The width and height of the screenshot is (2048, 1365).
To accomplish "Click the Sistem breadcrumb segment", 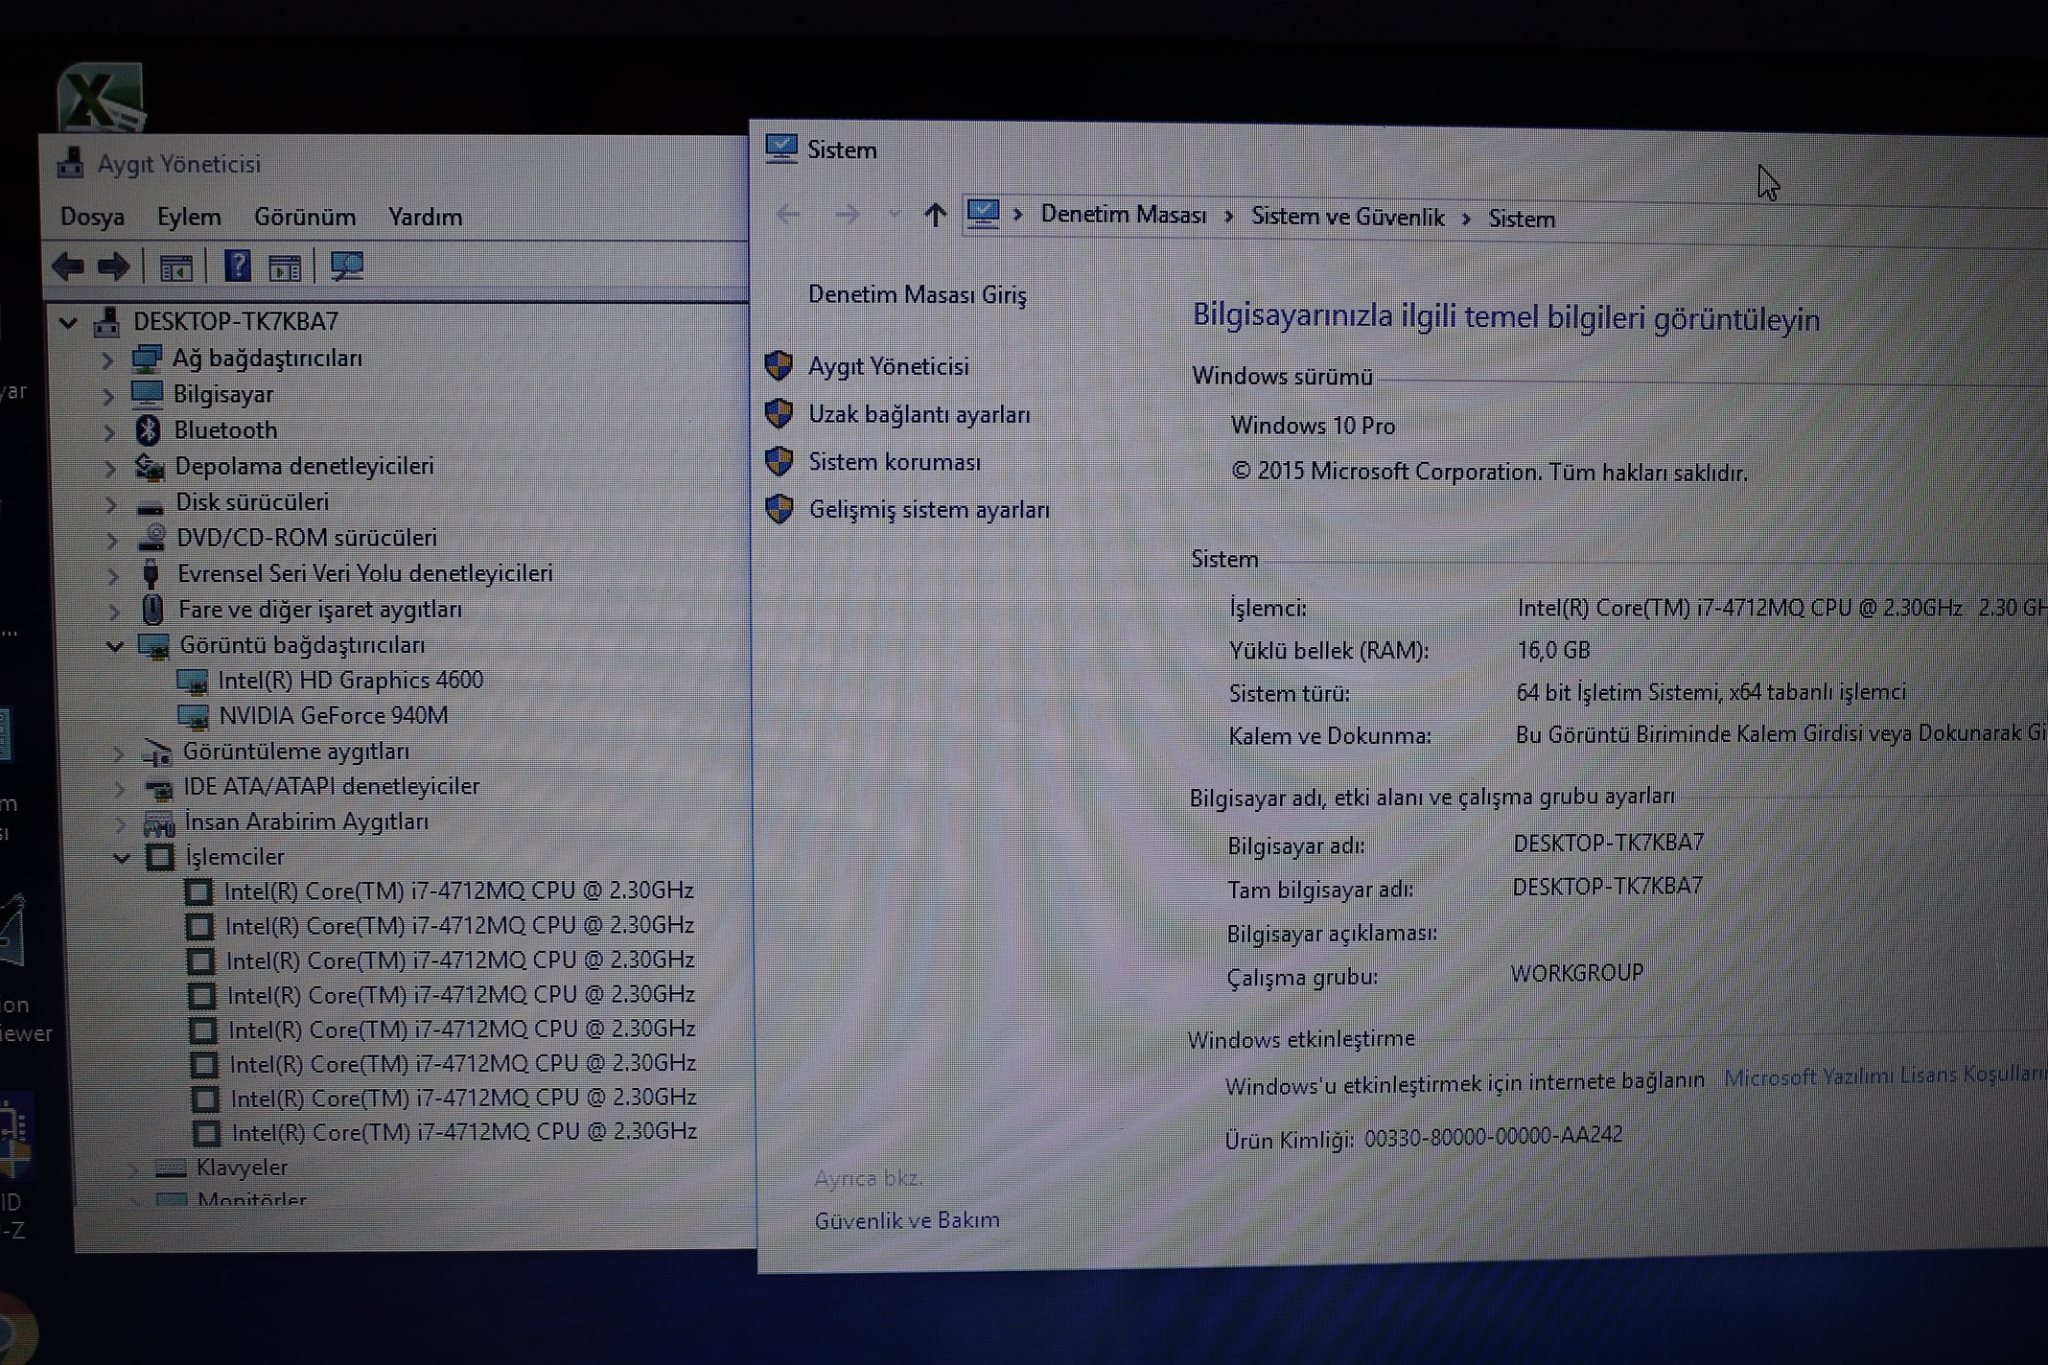I will (x=1521, y=219).
